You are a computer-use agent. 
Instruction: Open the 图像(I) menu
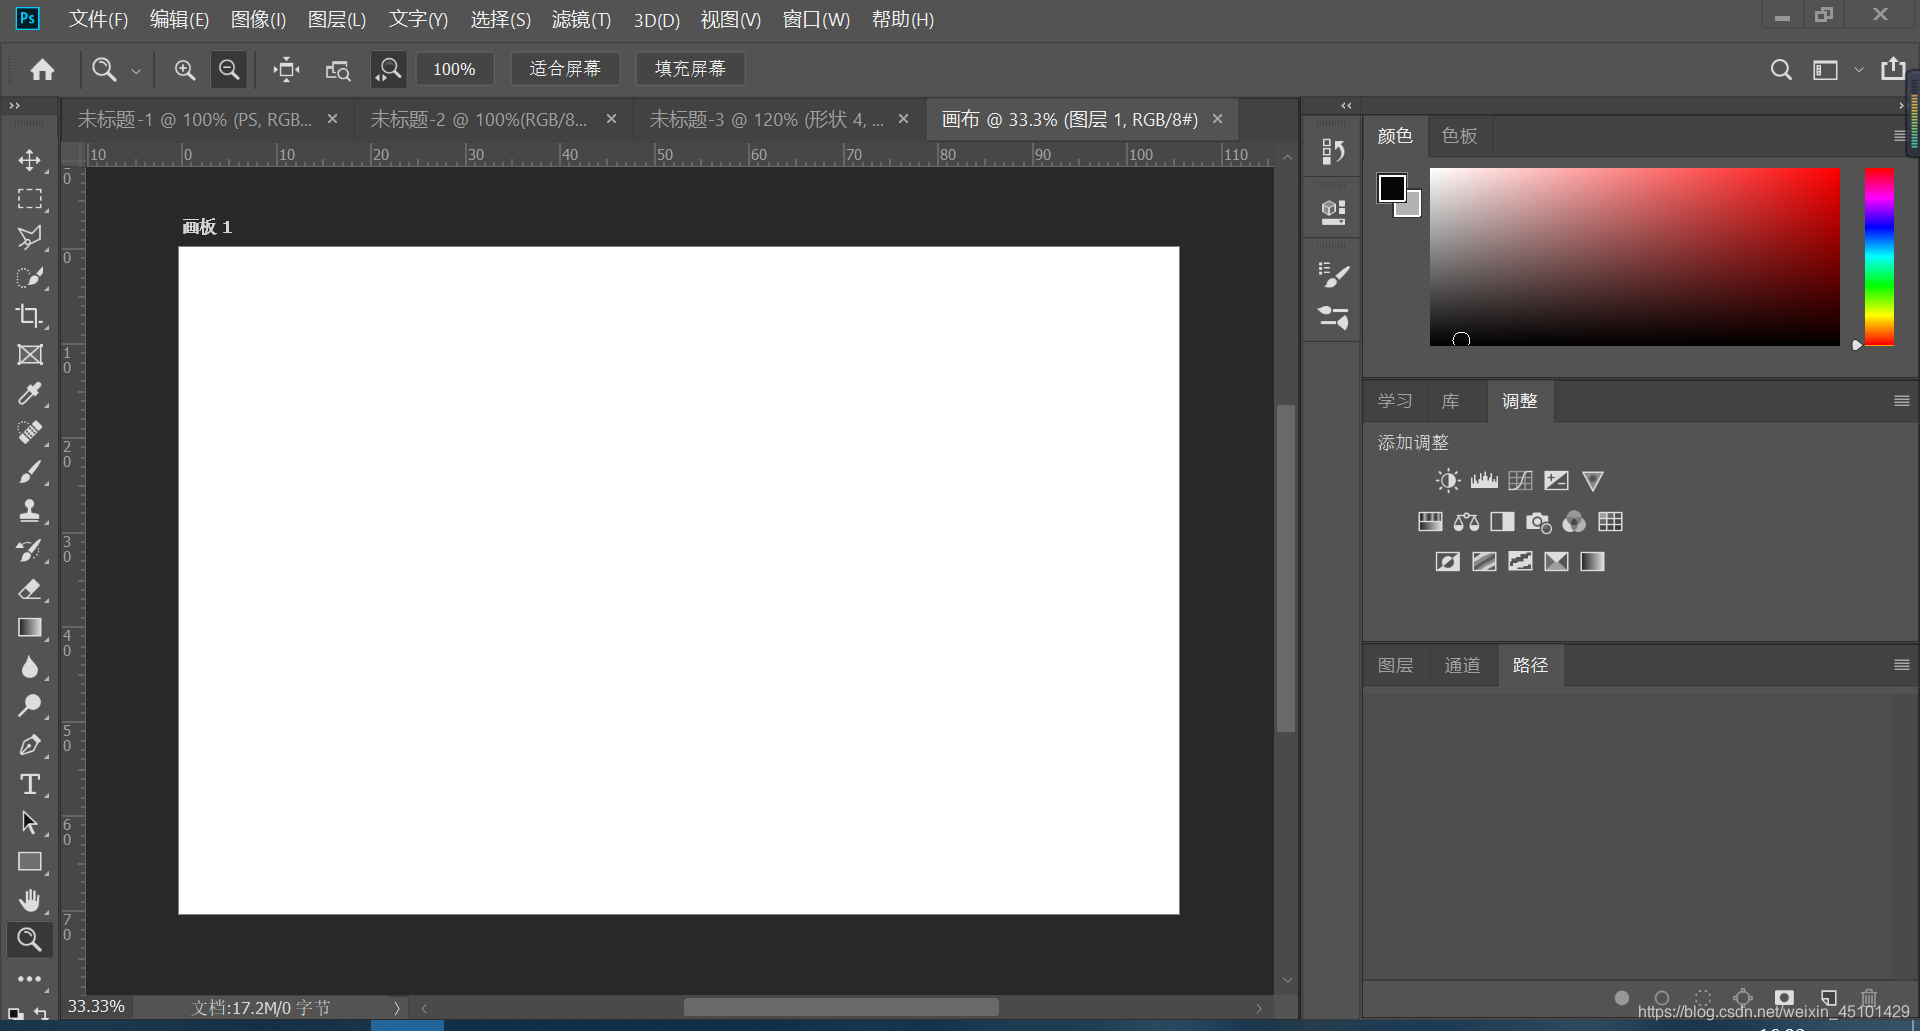coord(258,19)
